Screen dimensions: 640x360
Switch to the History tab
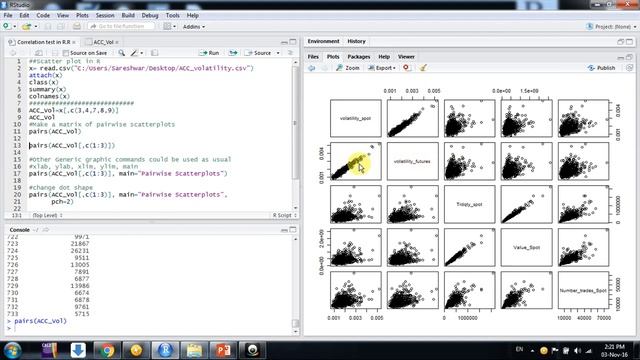[x=356, y=41]
